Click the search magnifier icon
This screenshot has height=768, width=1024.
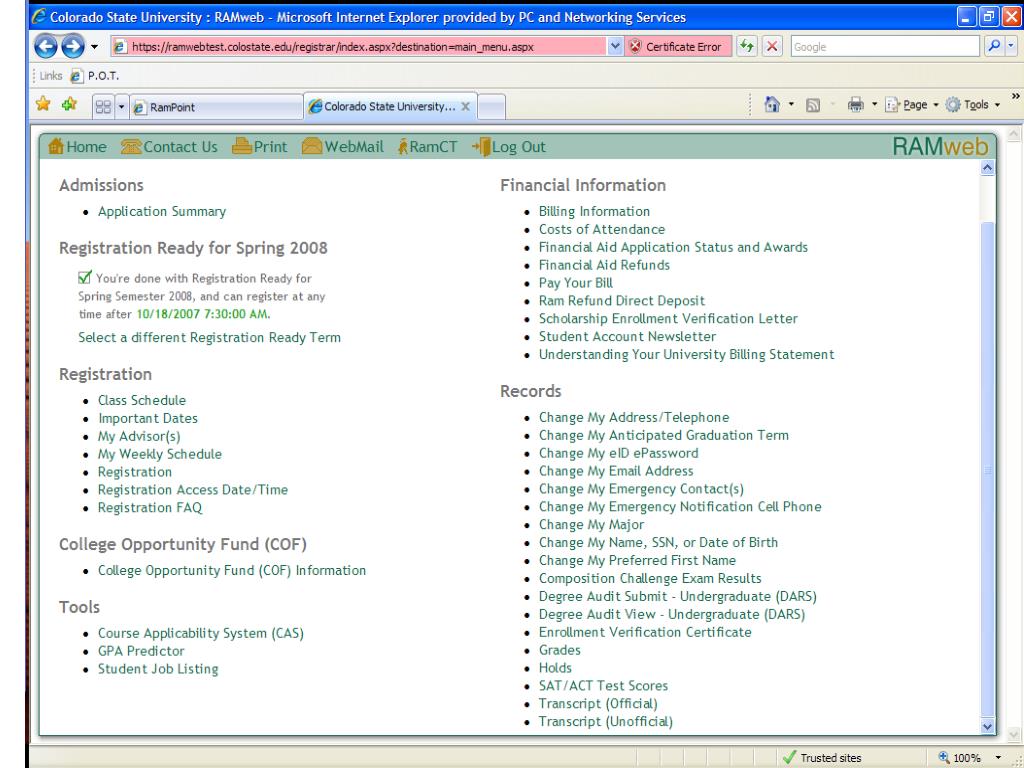coord(993,46)
